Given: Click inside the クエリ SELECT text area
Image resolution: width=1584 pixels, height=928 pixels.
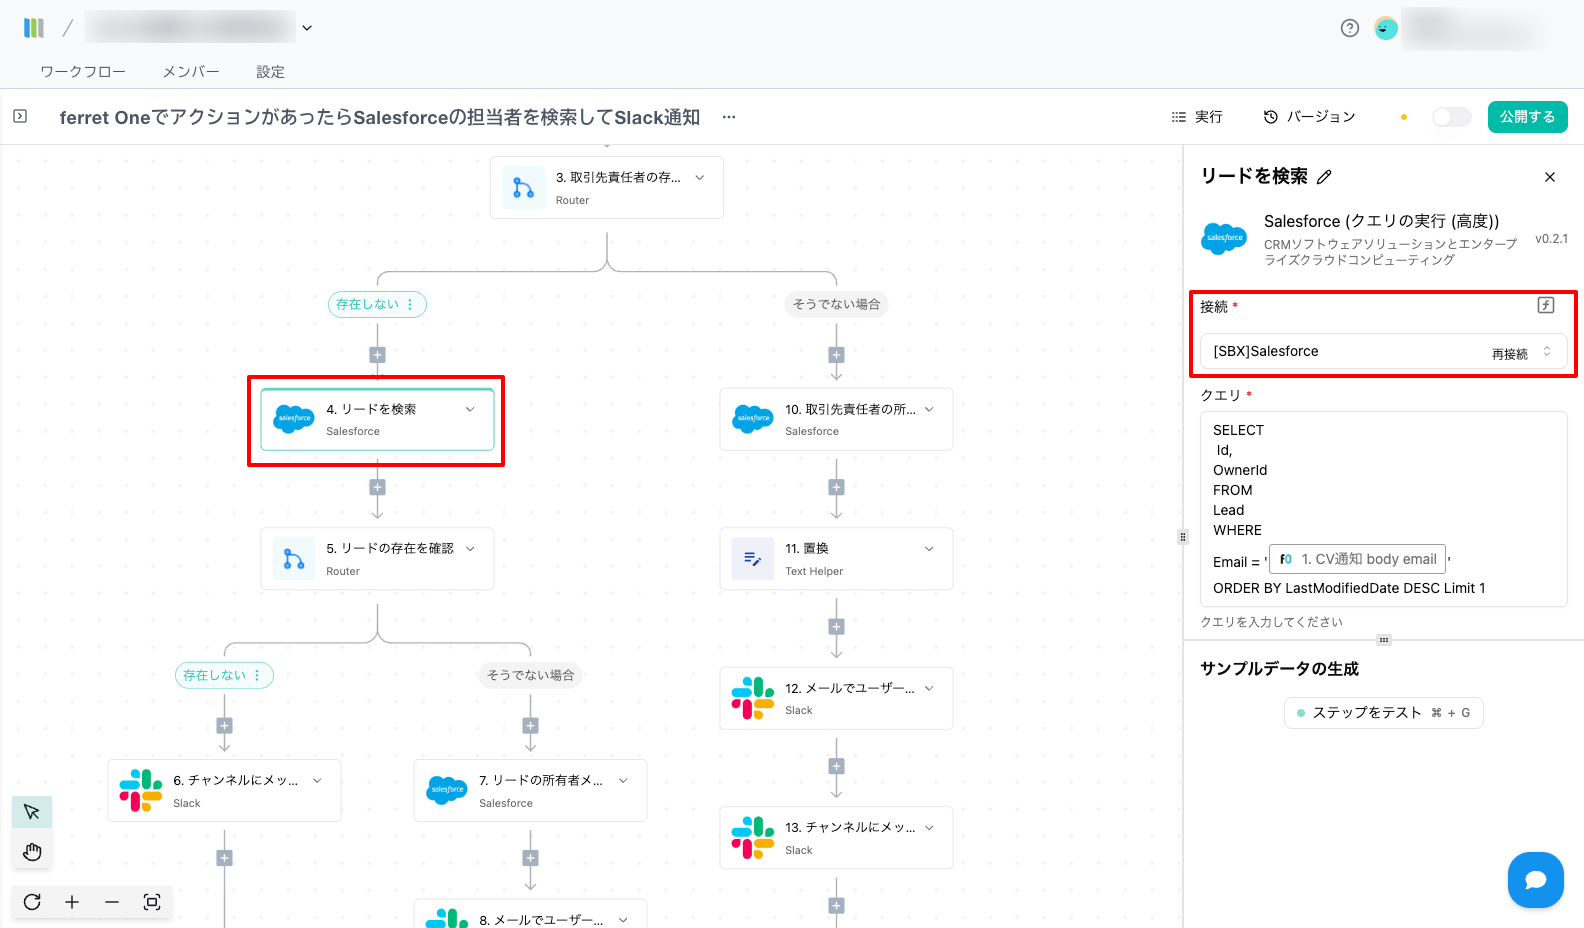Looking at the screenshot, I should coord(1384,509).
